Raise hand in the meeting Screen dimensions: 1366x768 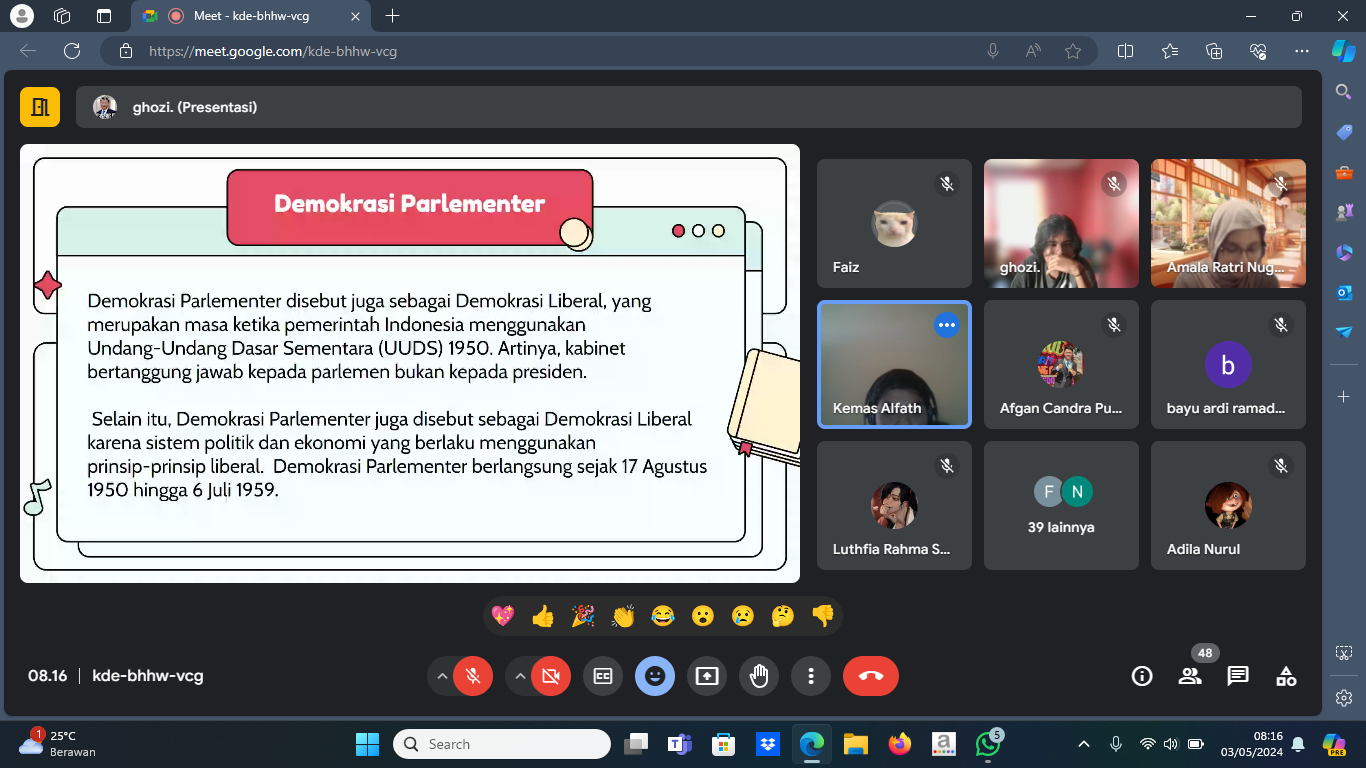pyautogui.click(x=759, y=676)
